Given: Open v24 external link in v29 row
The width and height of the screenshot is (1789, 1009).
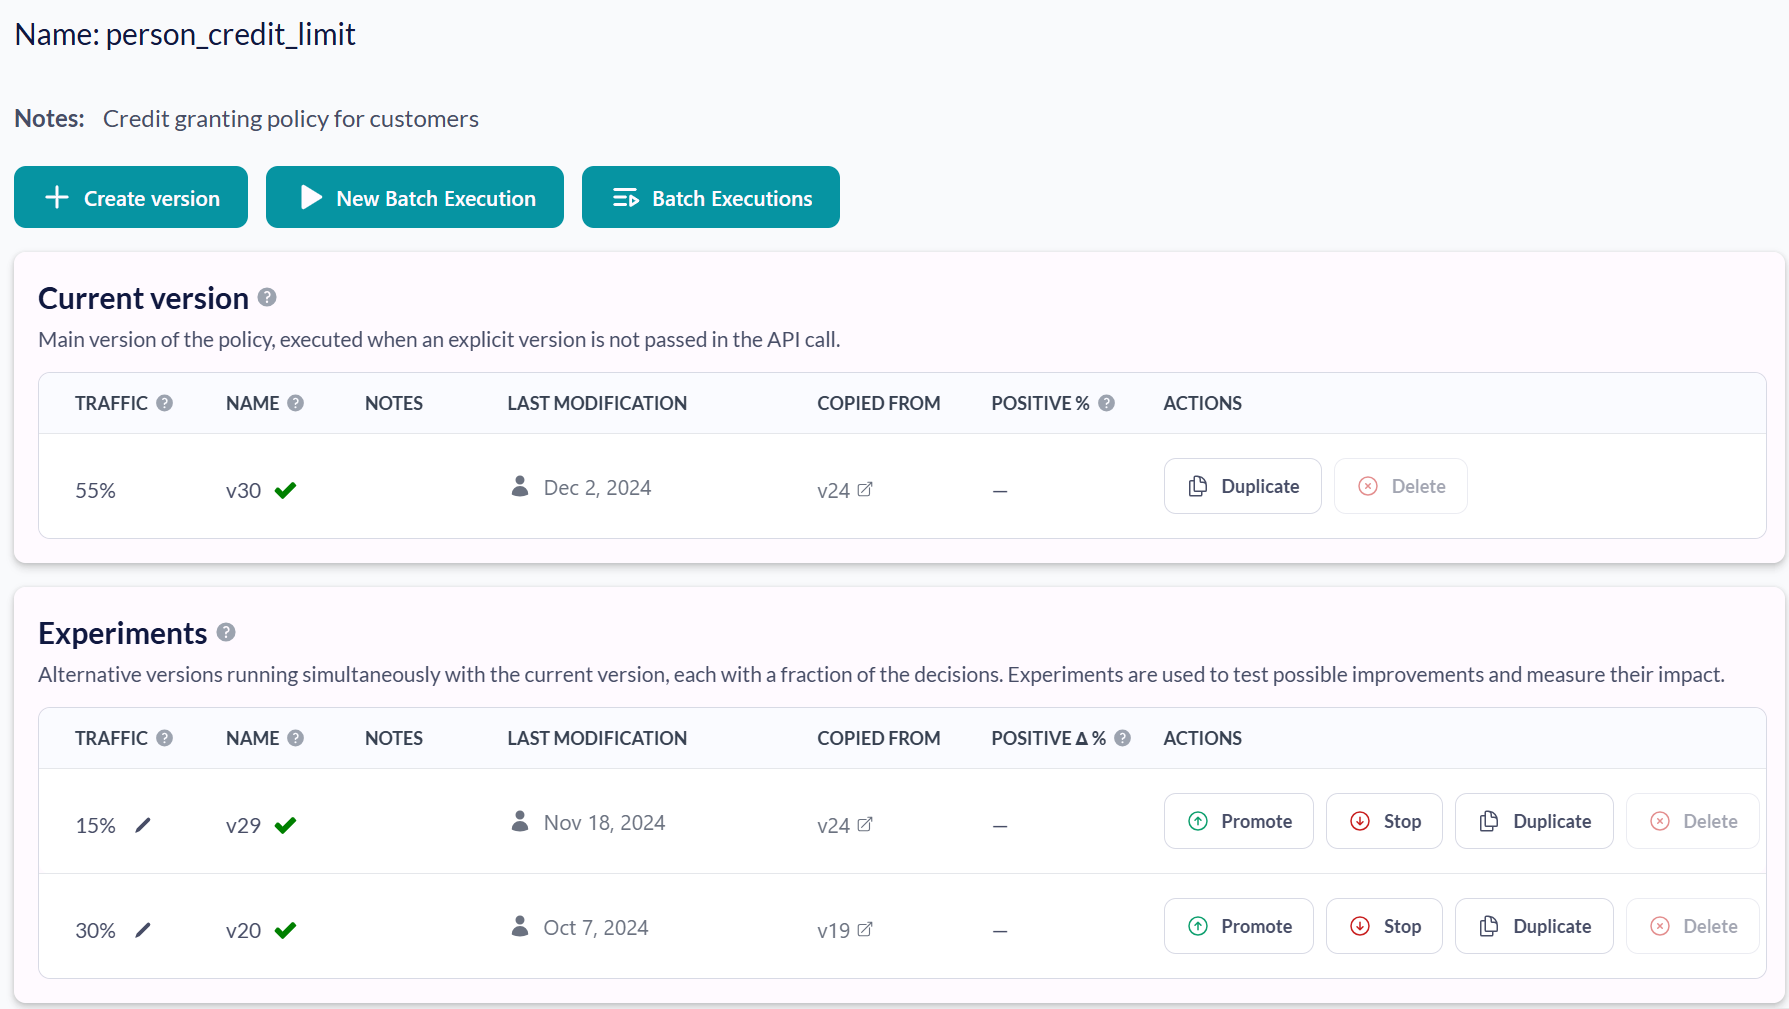Looking at the screenshot, I should coord(865,824).
